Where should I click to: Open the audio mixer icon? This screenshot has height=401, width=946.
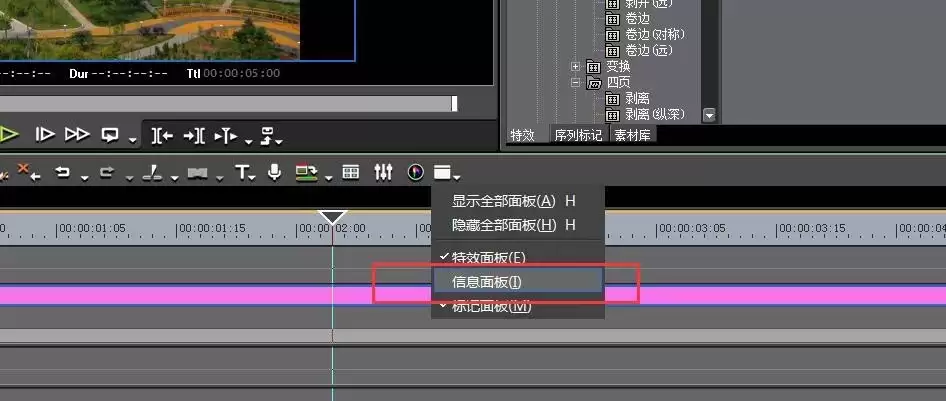click(x=383, y=172)
